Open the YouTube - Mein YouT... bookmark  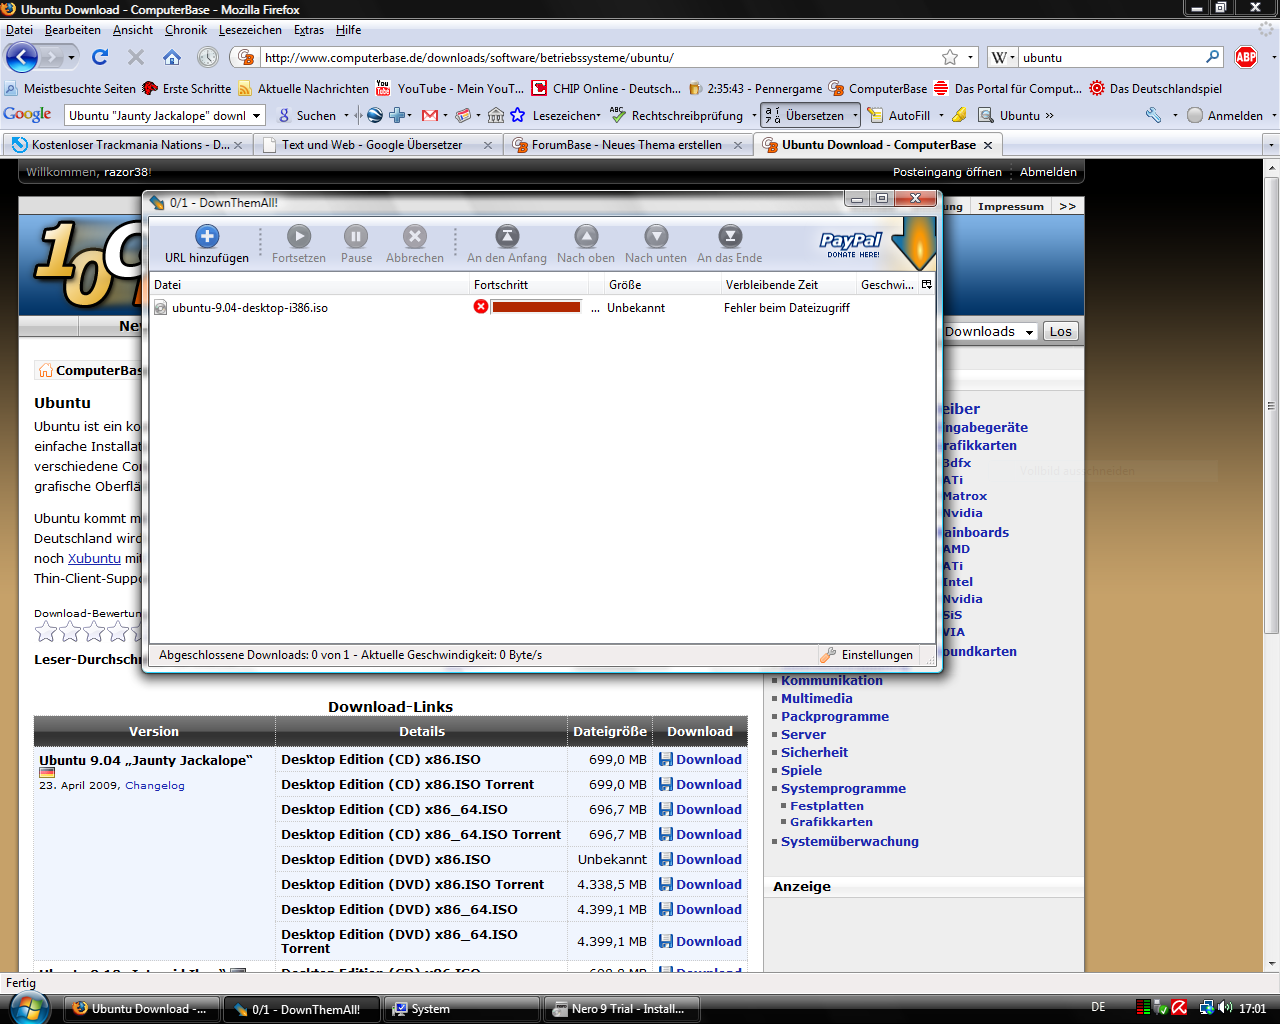pyautogui.click(x=450, y=88)
